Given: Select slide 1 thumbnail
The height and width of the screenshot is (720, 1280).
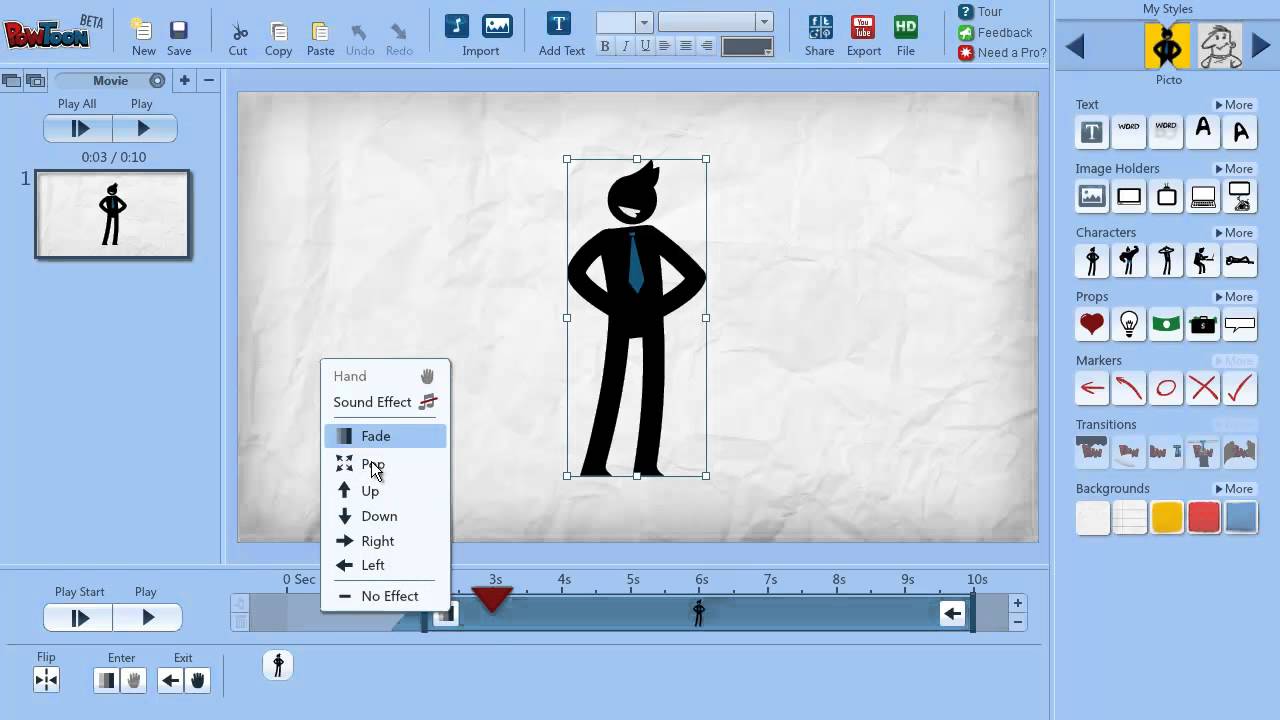Looking at the screenshot, I should pyautogui.click(x=112, y=214).
